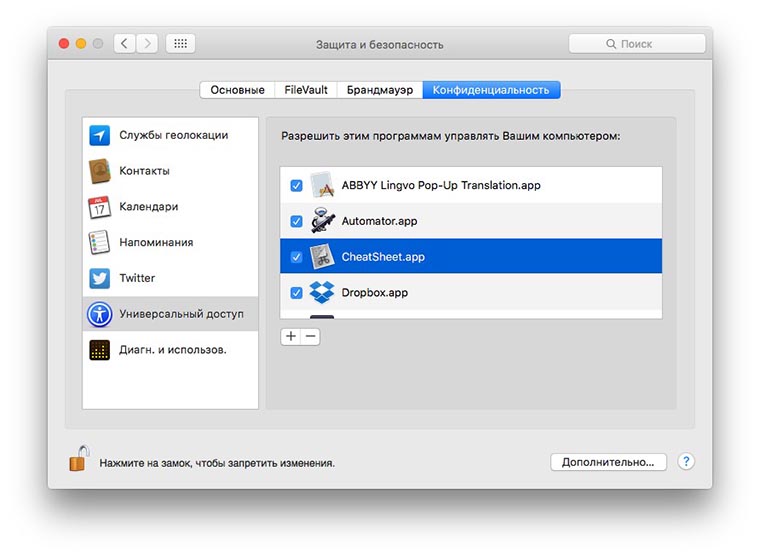
Task: Add an app with the plus button
Action: (290, 336)
